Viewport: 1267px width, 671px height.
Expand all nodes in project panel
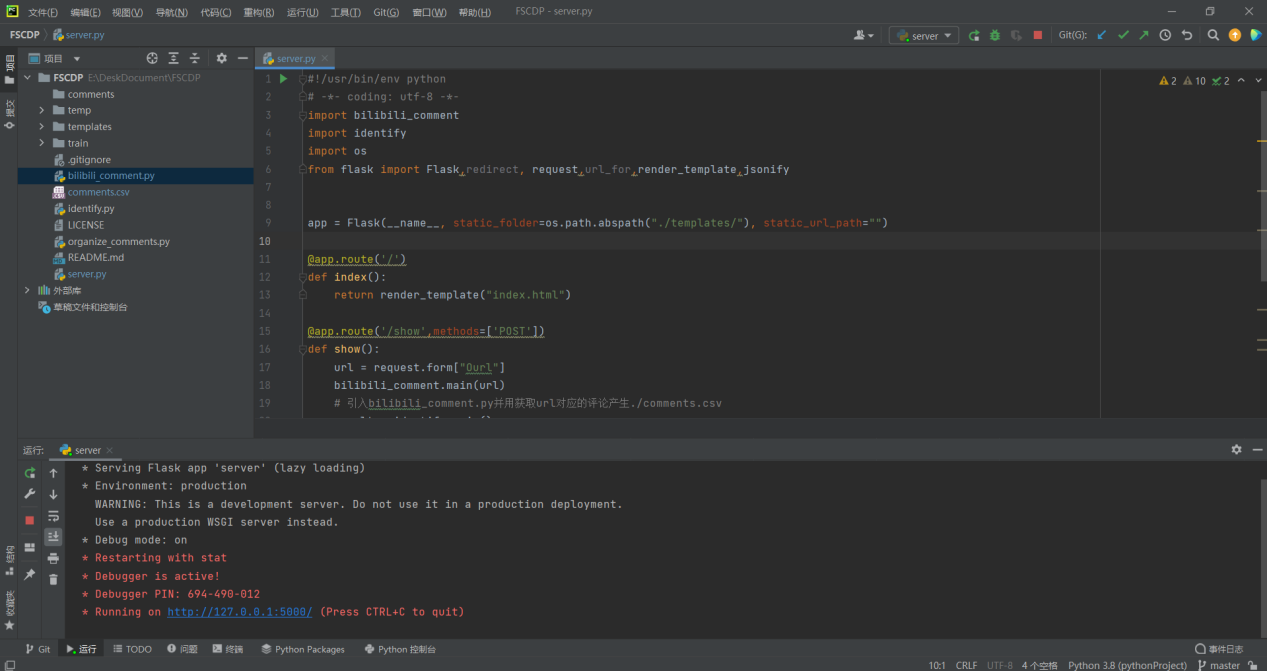pyautogui.click(x=174, y=59)
